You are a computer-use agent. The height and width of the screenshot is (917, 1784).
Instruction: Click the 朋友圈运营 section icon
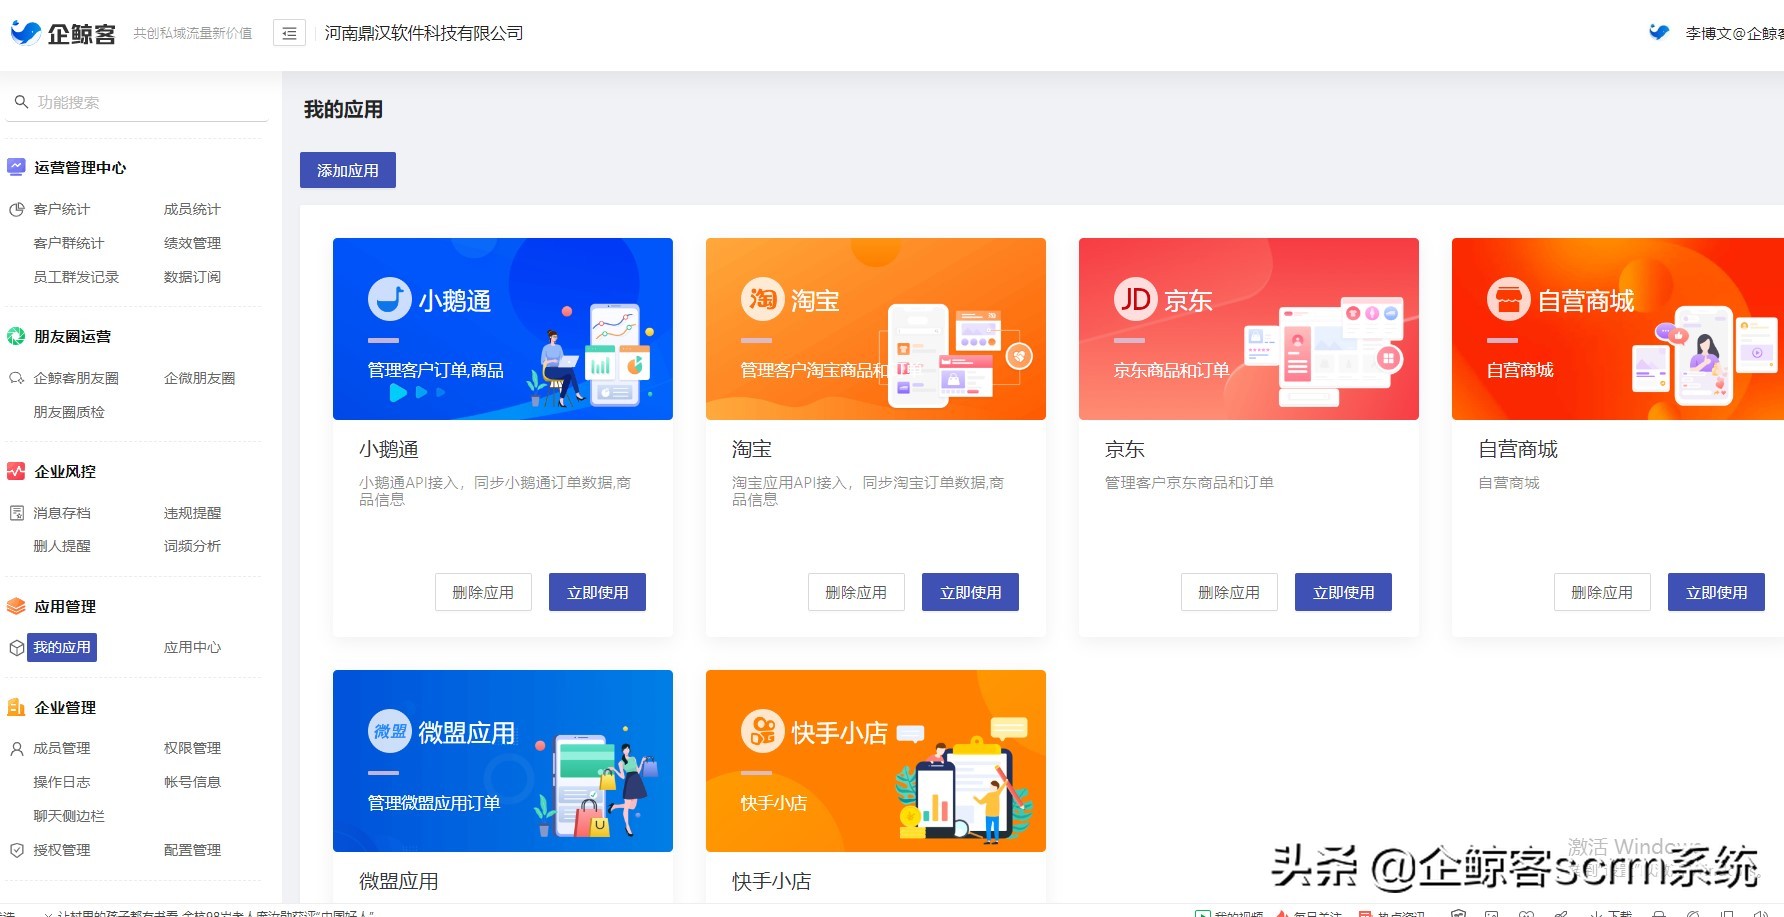pos(16,336)
